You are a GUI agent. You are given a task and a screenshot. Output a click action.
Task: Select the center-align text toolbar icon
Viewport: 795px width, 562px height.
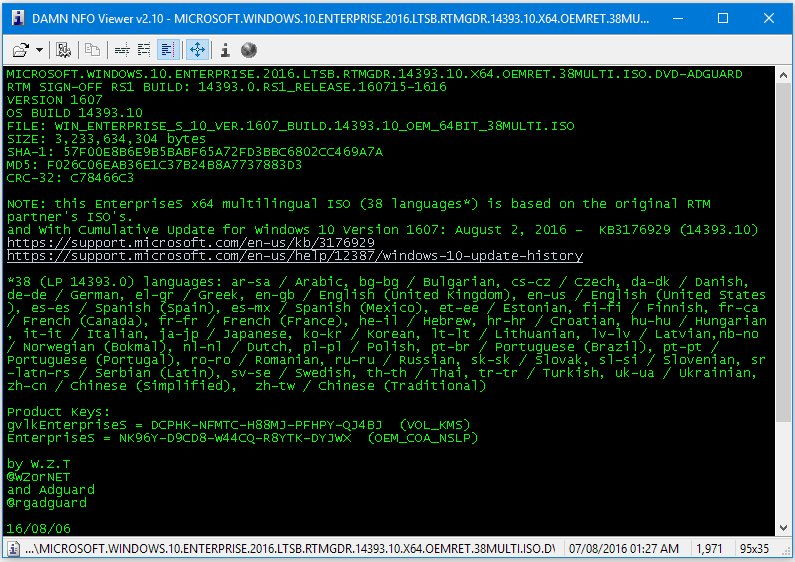[x=122, y=50]
